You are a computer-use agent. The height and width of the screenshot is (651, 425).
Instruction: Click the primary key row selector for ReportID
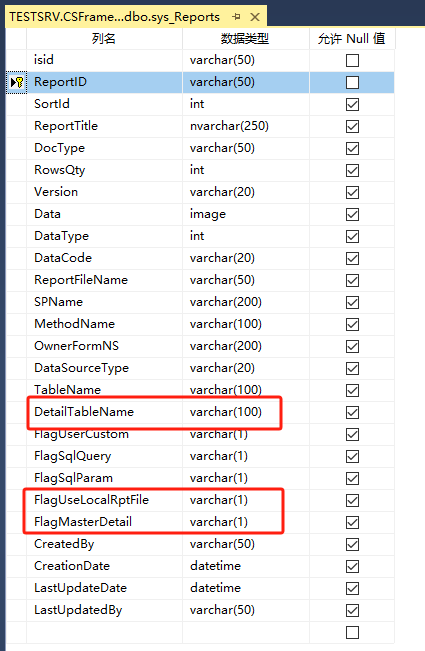tap(17, 82)
